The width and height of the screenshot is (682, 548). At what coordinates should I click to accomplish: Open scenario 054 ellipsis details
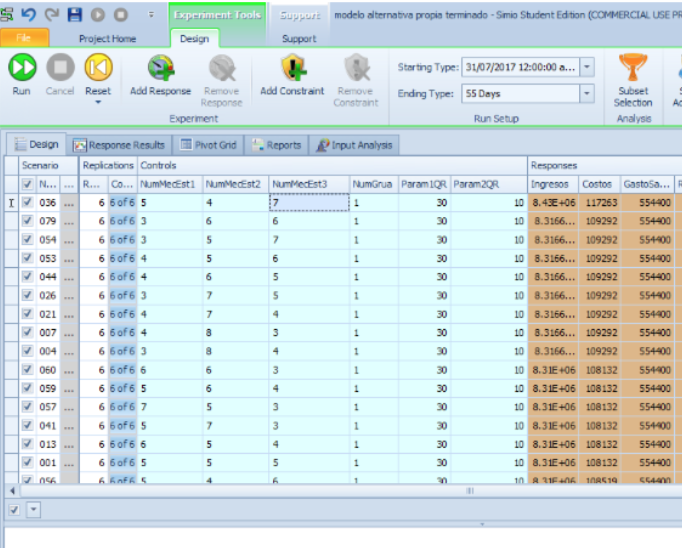tap(69, 240)
